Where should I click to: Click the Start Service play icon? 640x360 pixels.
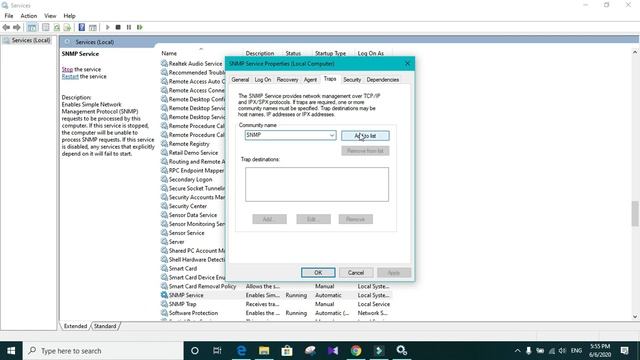tap(107, 27)
